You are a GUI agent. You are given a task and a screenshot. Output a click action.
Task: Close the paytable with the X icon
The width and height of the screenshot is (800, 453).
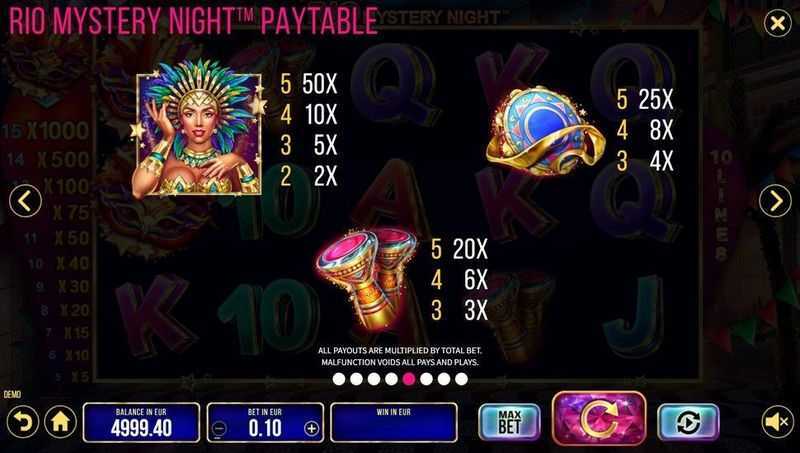click(x=778, y=23)
